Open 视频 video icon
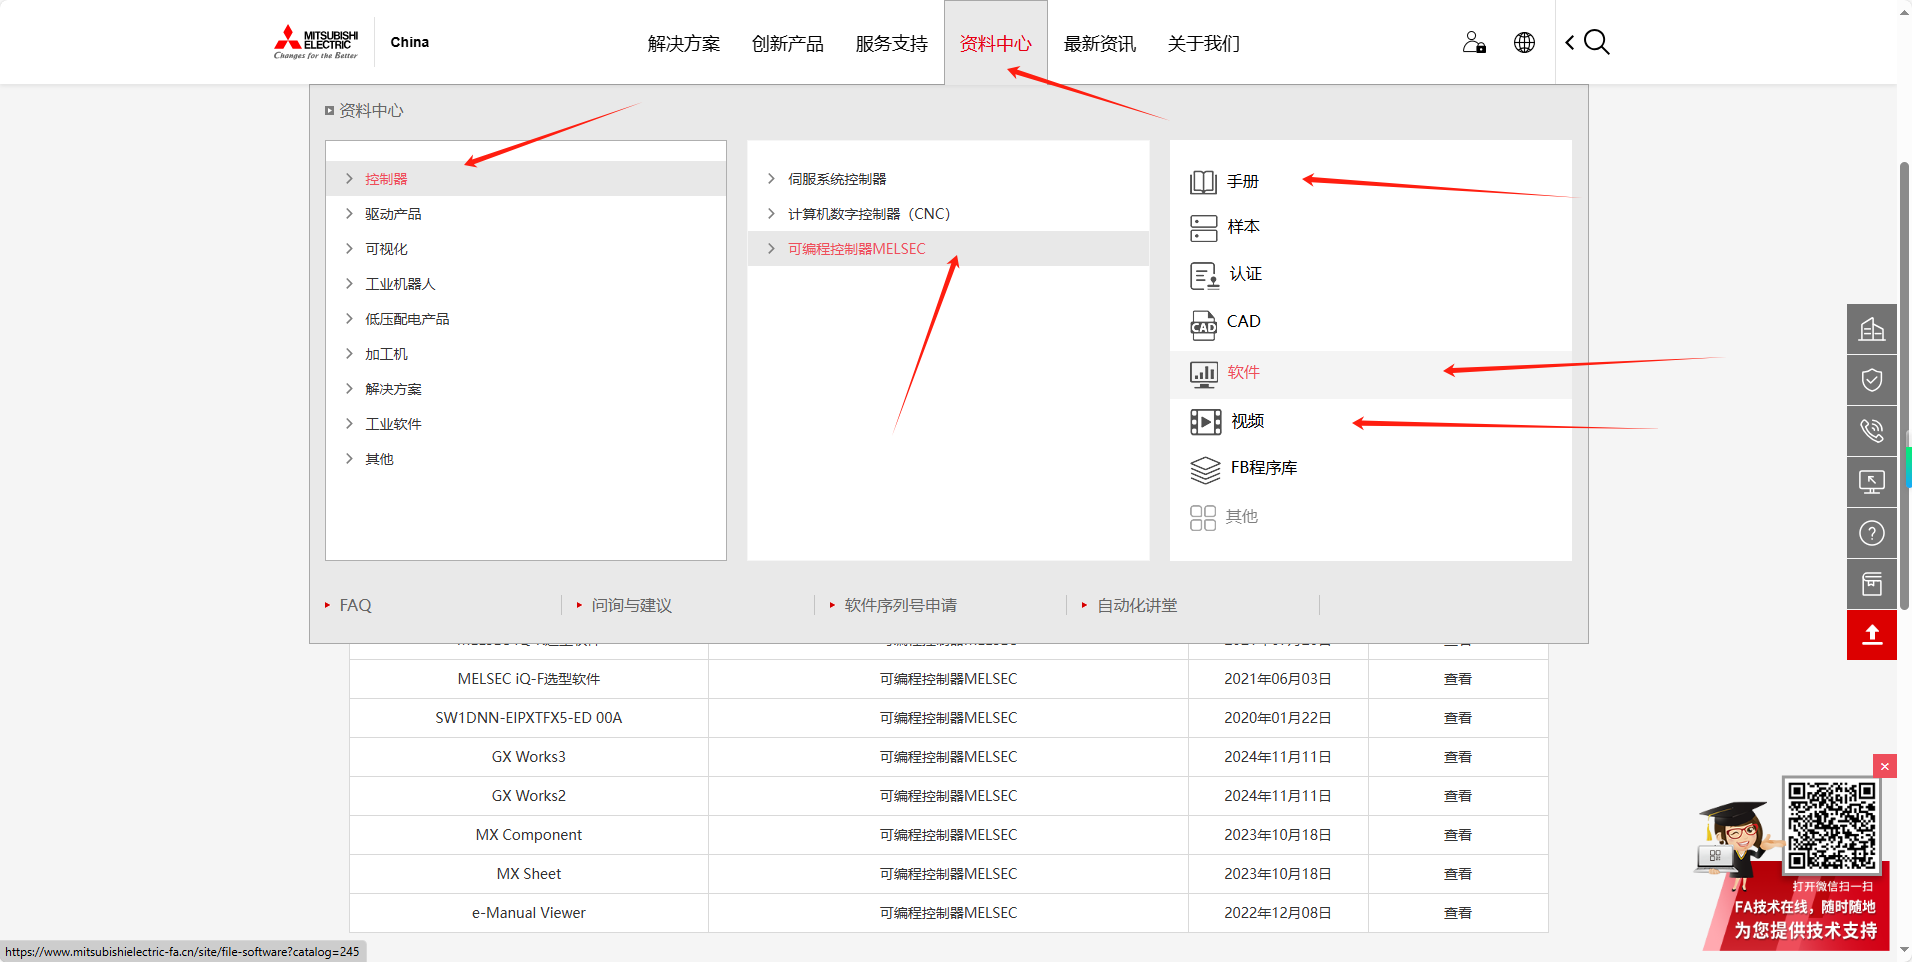Screen dimensions: 1912x962 (1206, 422)
